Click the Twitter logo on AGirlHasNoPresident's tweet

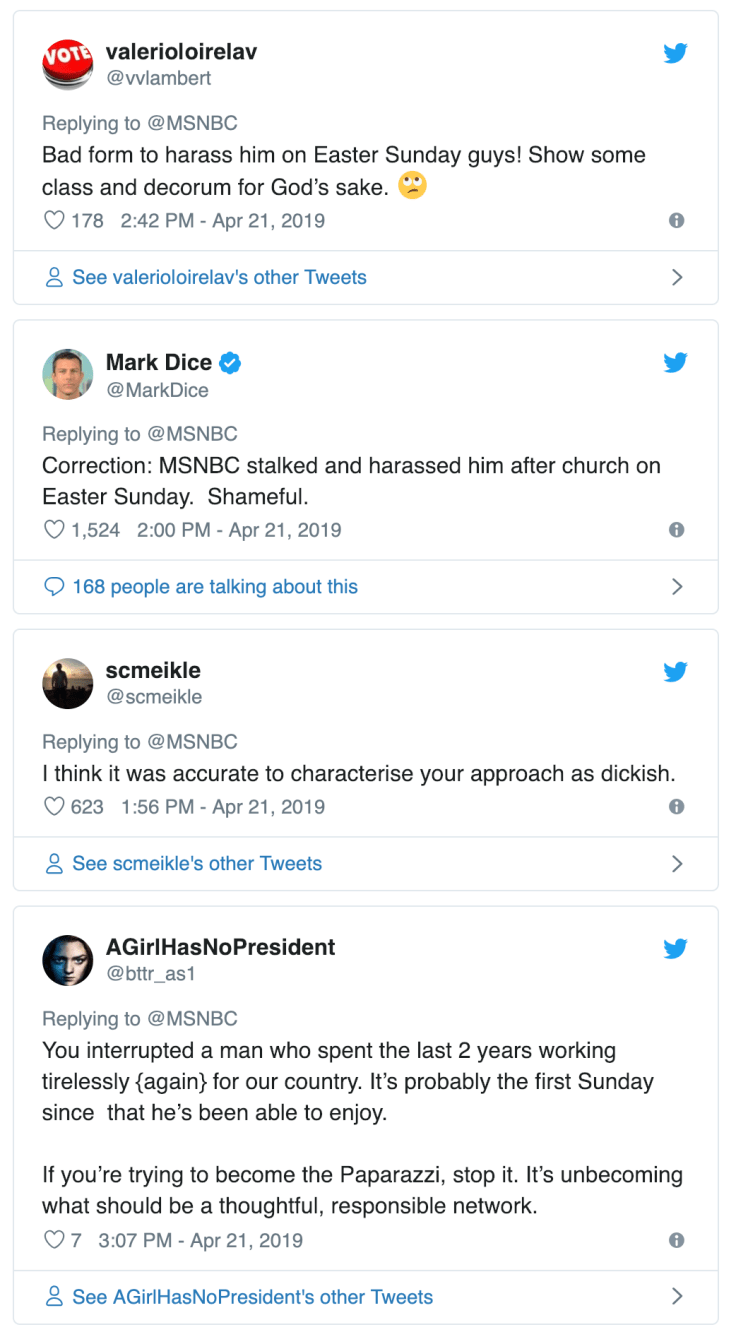(676, 949)
